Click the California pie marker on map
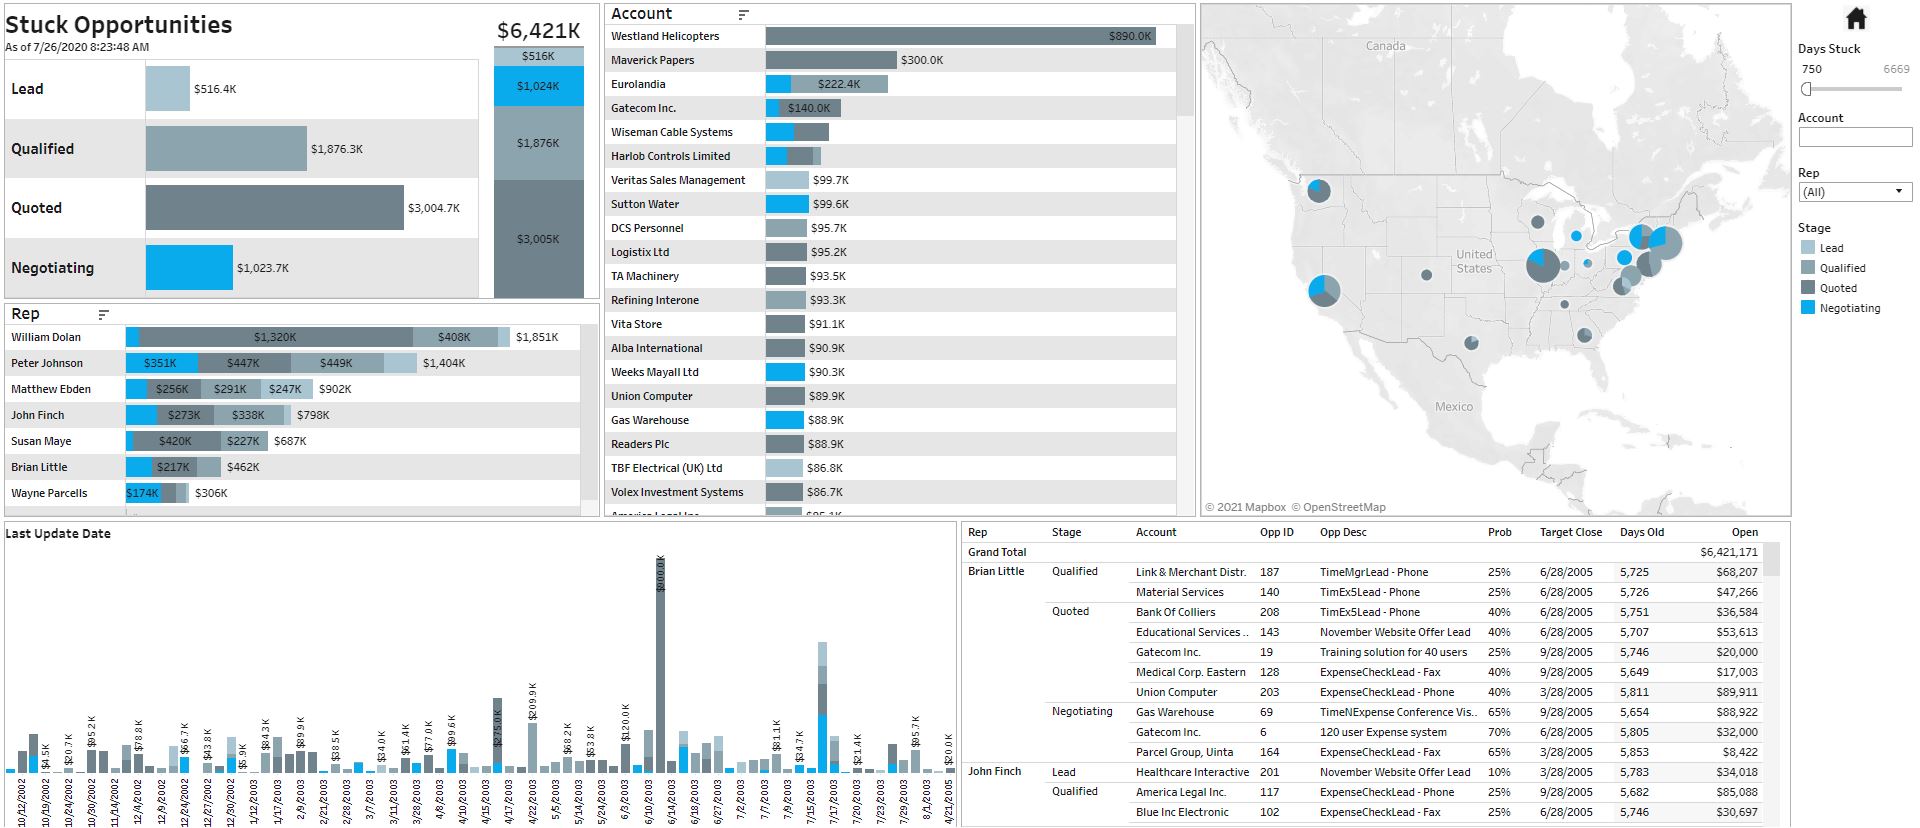Viewport: 1920px width, 828px height. coord(1324,291)
